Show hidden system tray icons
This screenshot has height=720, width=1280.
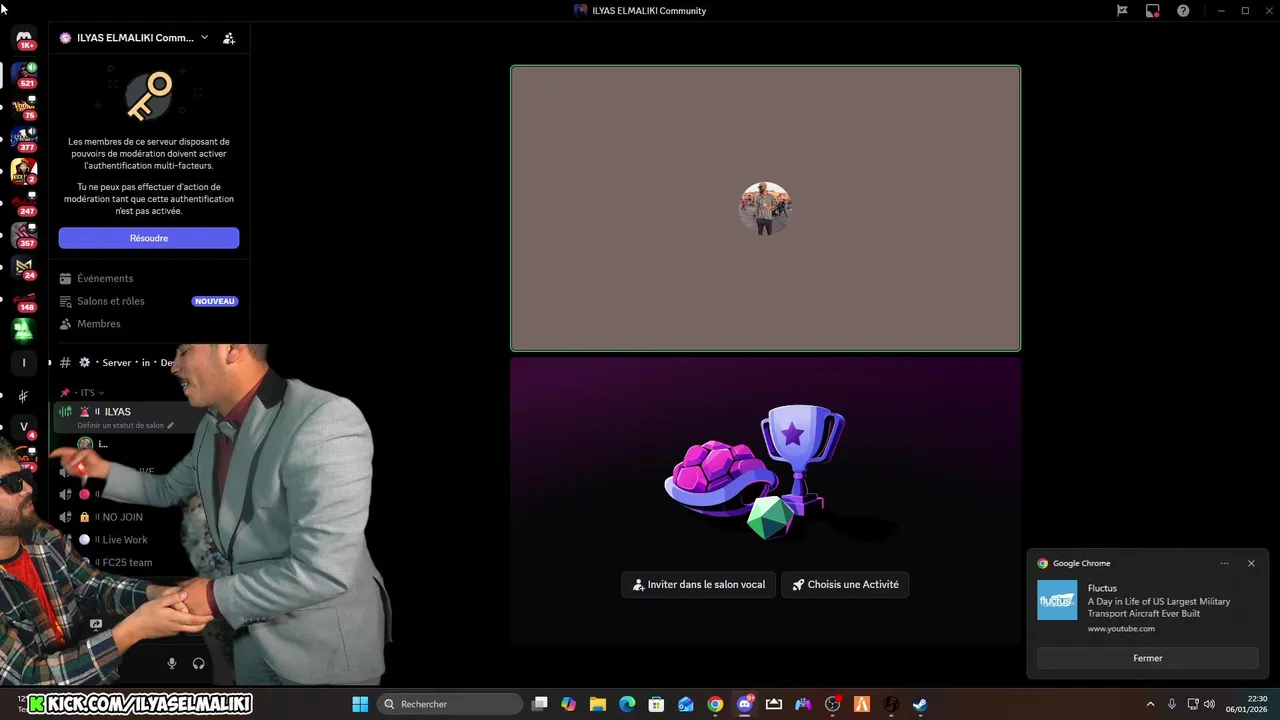[1150, 704]
